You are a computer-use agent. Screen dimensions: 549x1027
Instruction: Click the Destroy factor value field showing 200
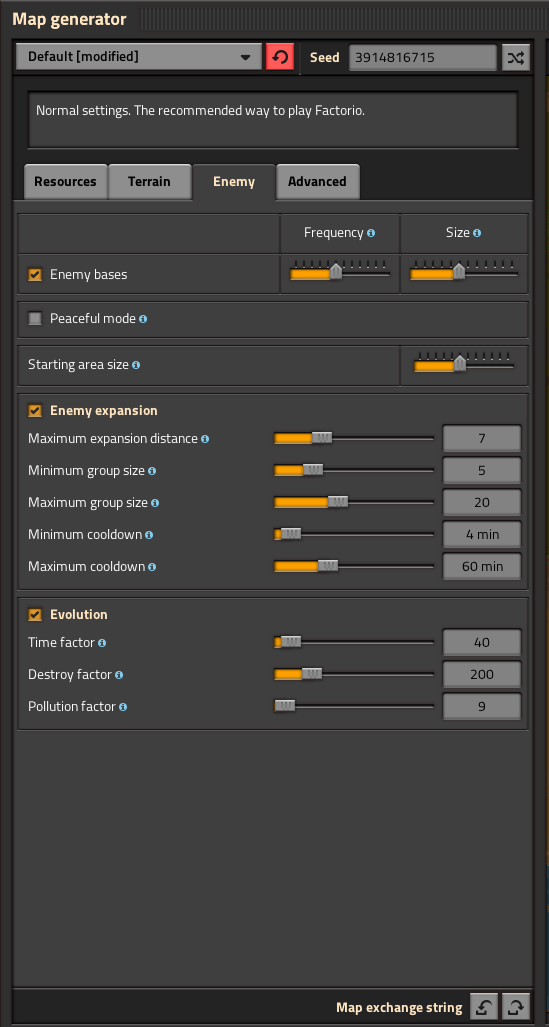pos(482,675)
